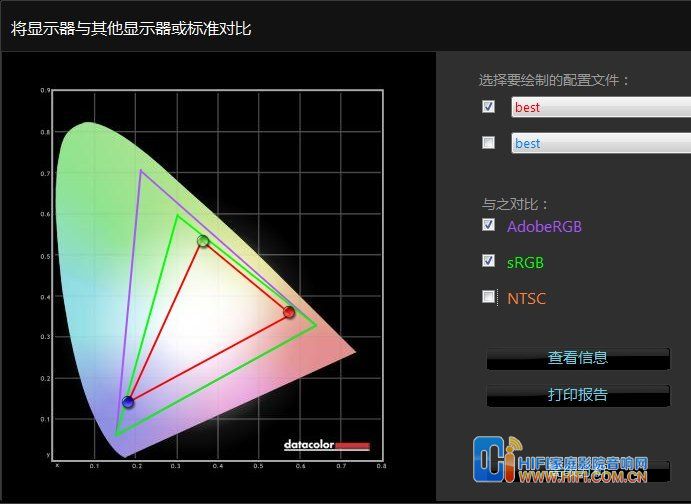
Task: Disable the sRGB comparison checkbox
Action: pyautogui.click(x=488, y=261)
